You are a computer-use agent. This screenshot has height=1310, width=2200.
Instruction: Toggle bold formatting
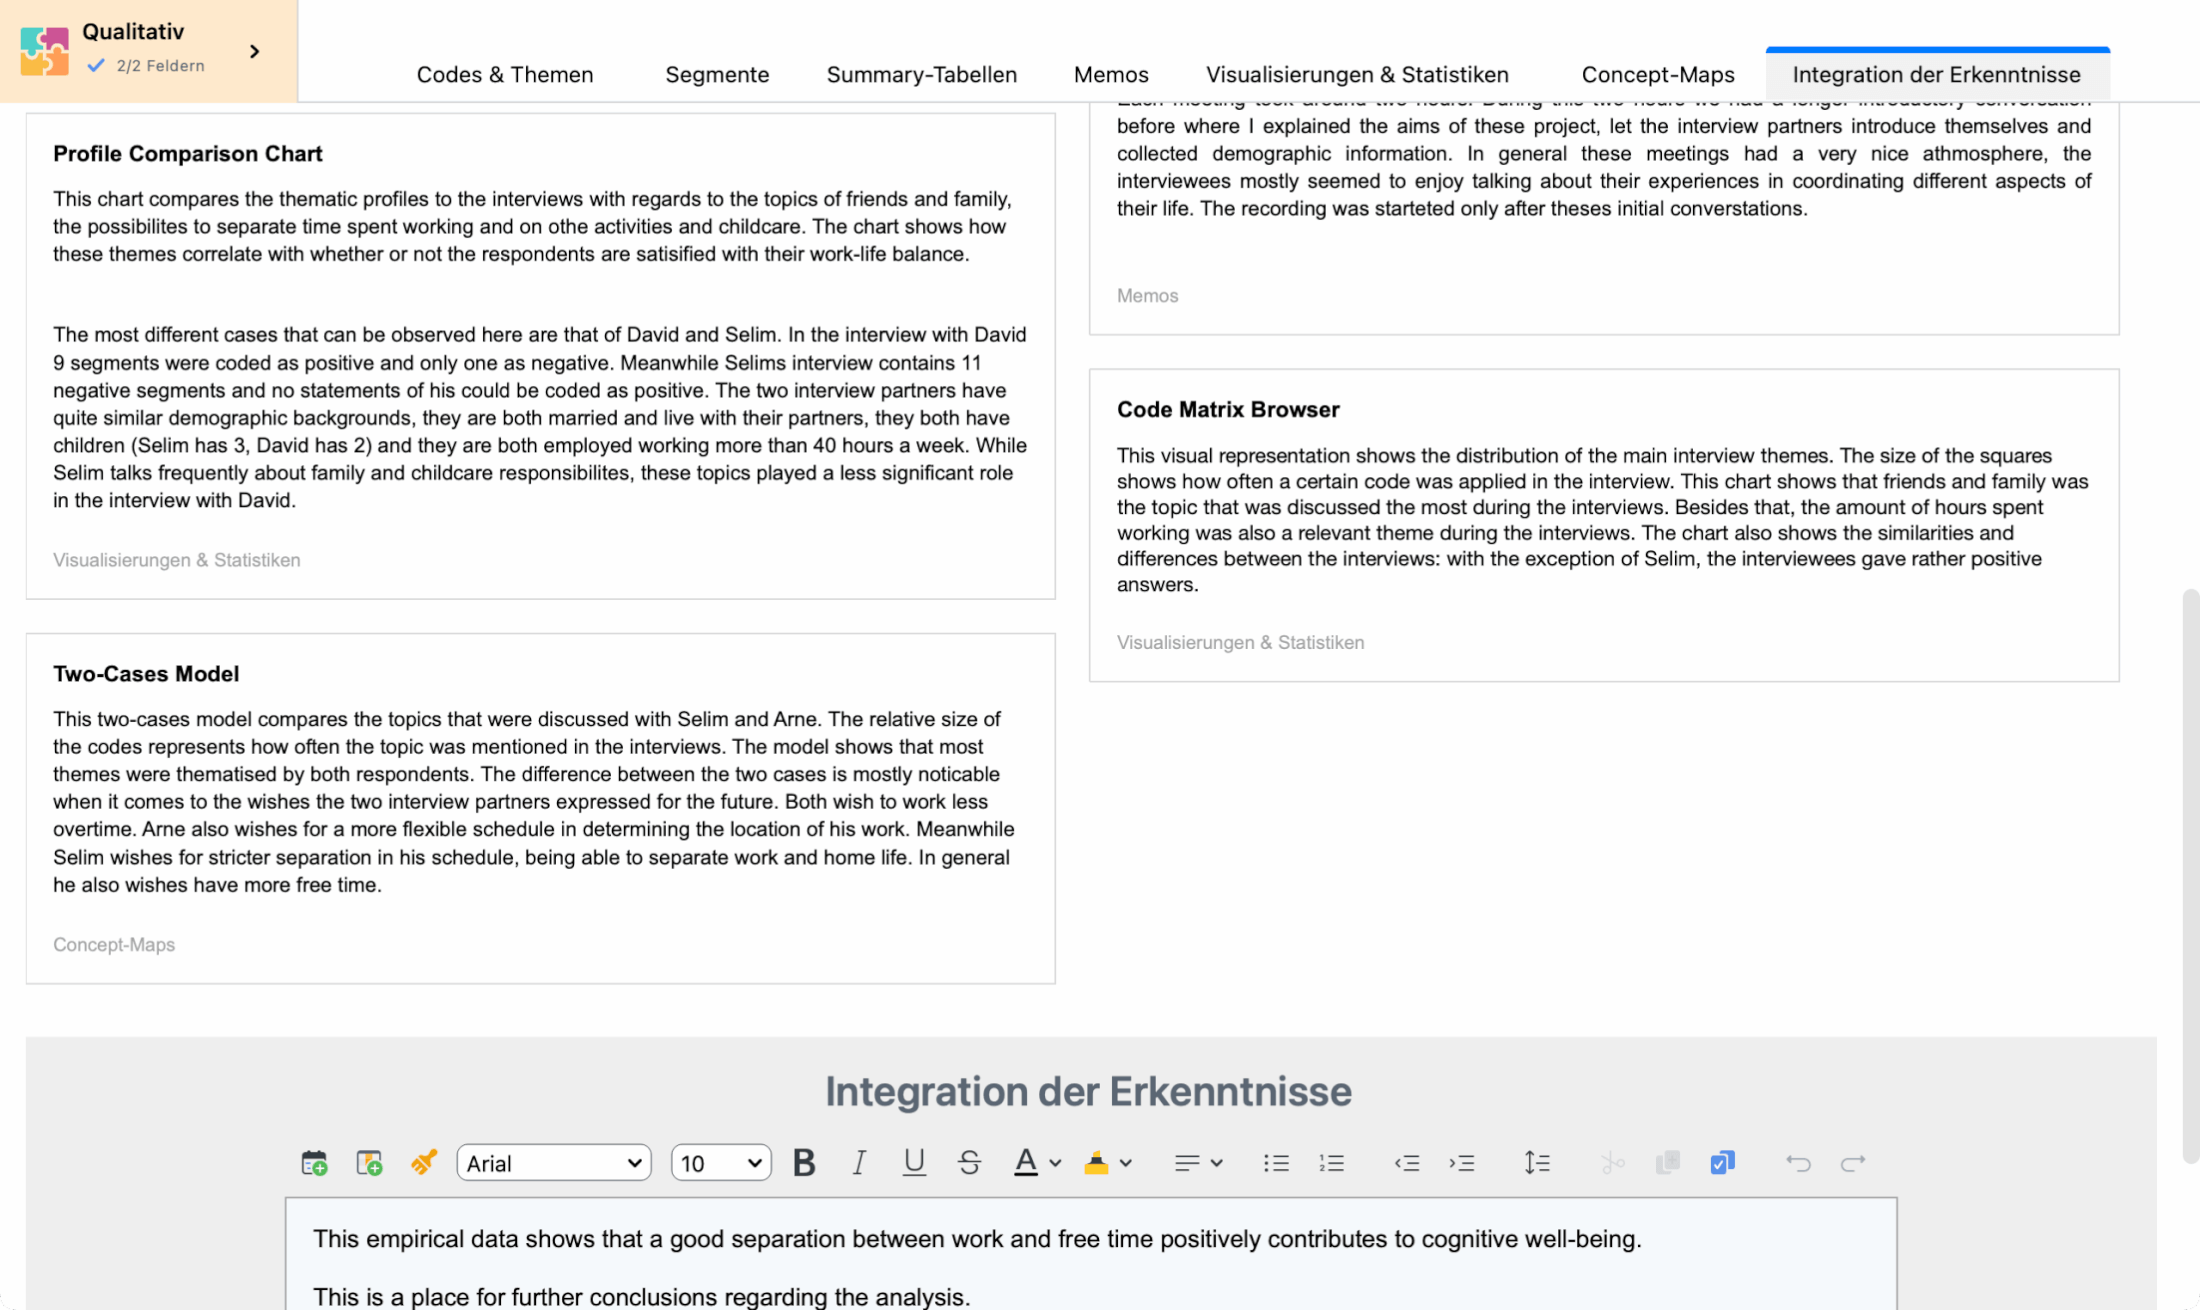(x=803, y=1163)
